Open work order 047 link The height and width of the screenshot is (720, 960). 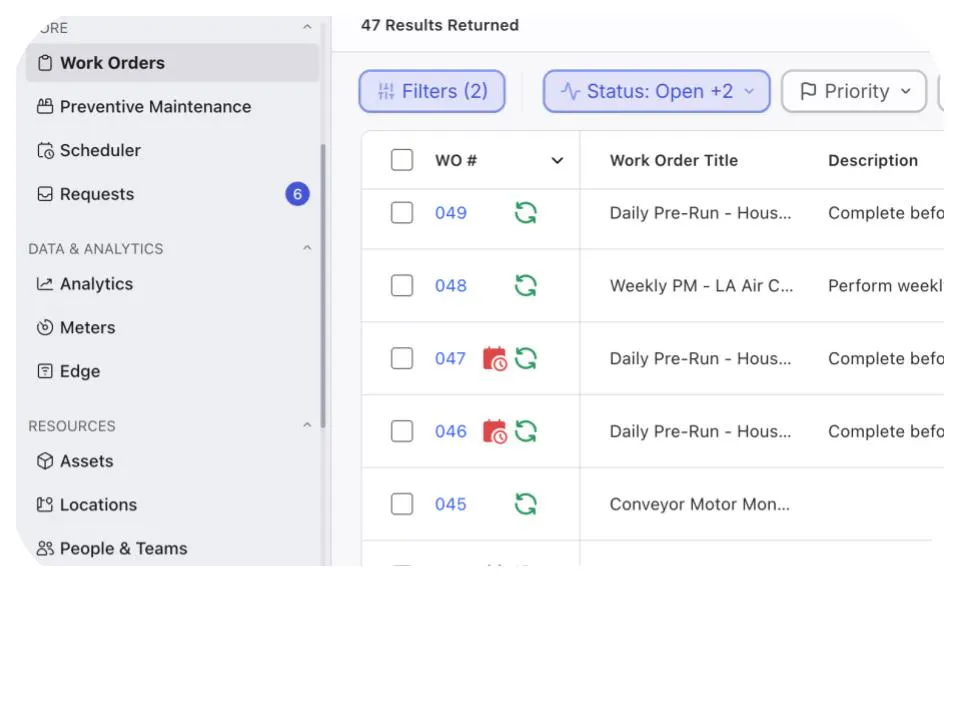(x=450, y=358)
